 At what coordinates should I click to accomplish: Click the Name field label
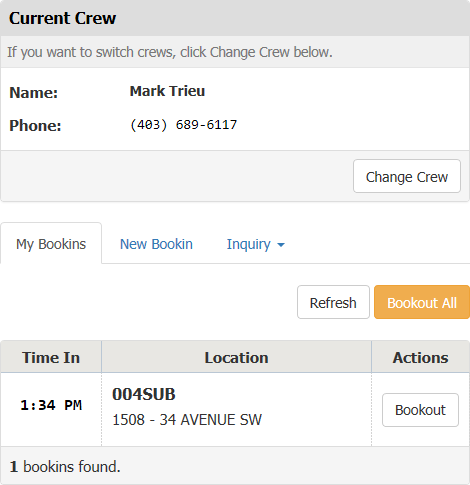[34, 92]
